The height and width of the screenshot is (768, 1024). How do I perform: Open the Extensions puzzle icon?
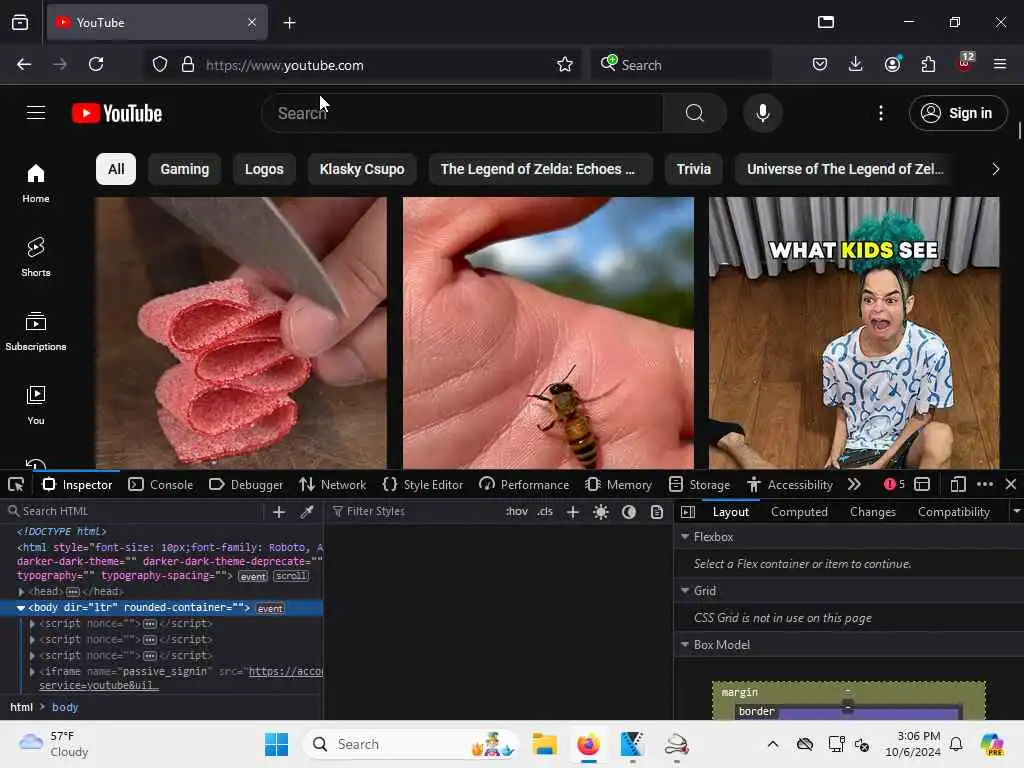tap(928, 64)
